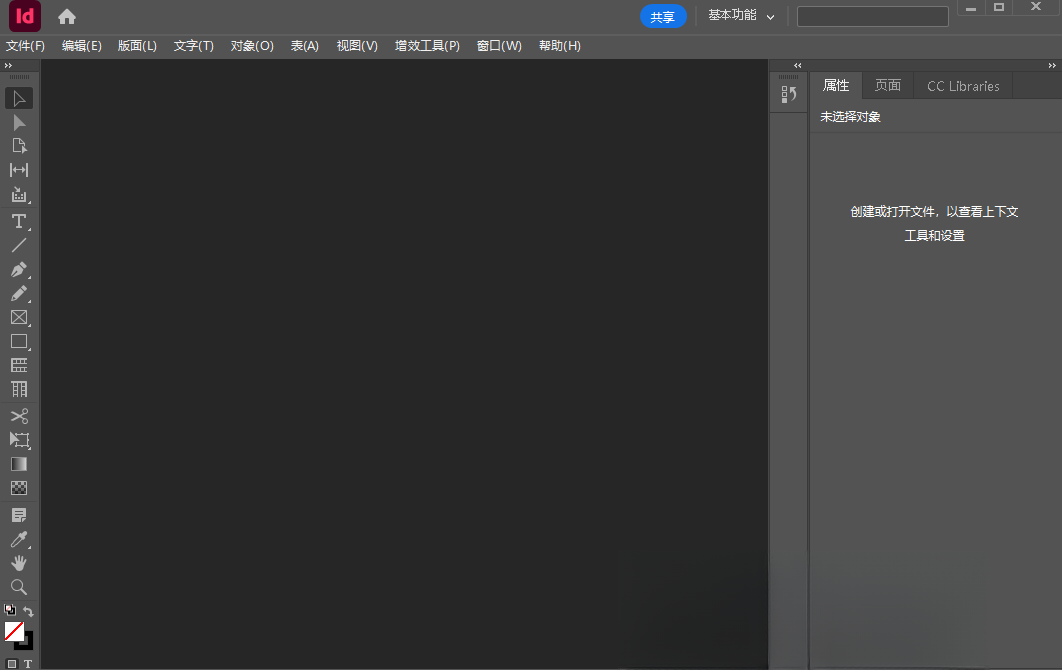The height and width of the screenshot is (670, 1062).
Task: Toggle formatting affects text
Action: pyautogui.click(x=28, y=664)
